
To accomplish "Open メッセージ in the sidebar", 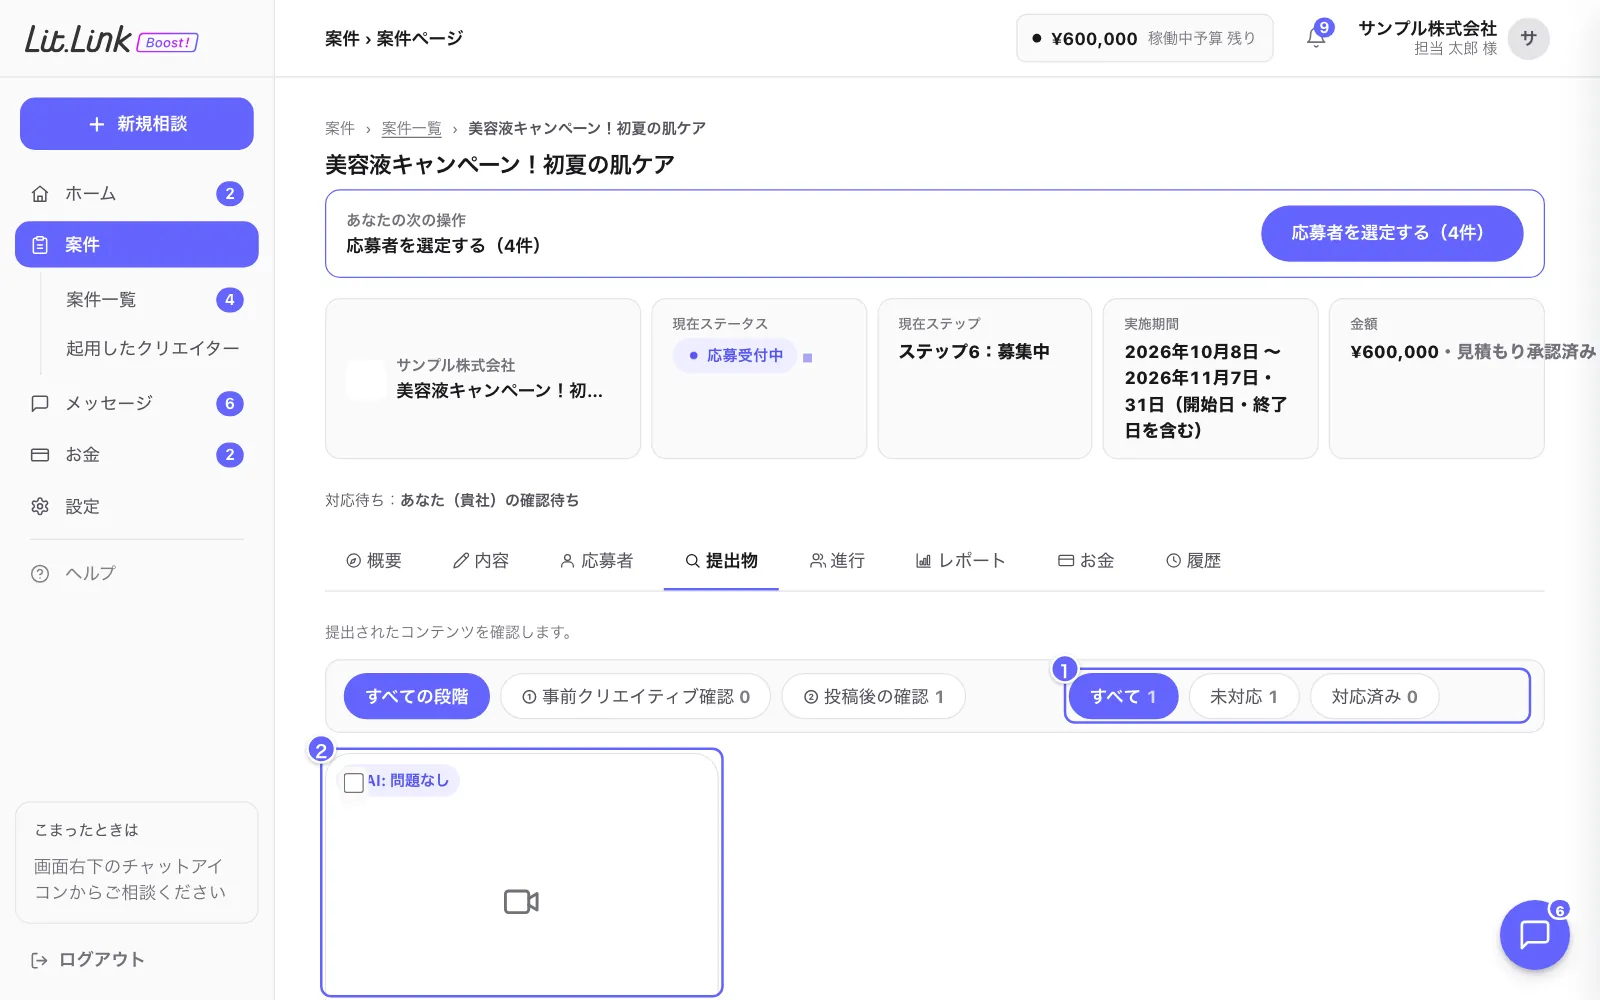I will pos(137,403).
